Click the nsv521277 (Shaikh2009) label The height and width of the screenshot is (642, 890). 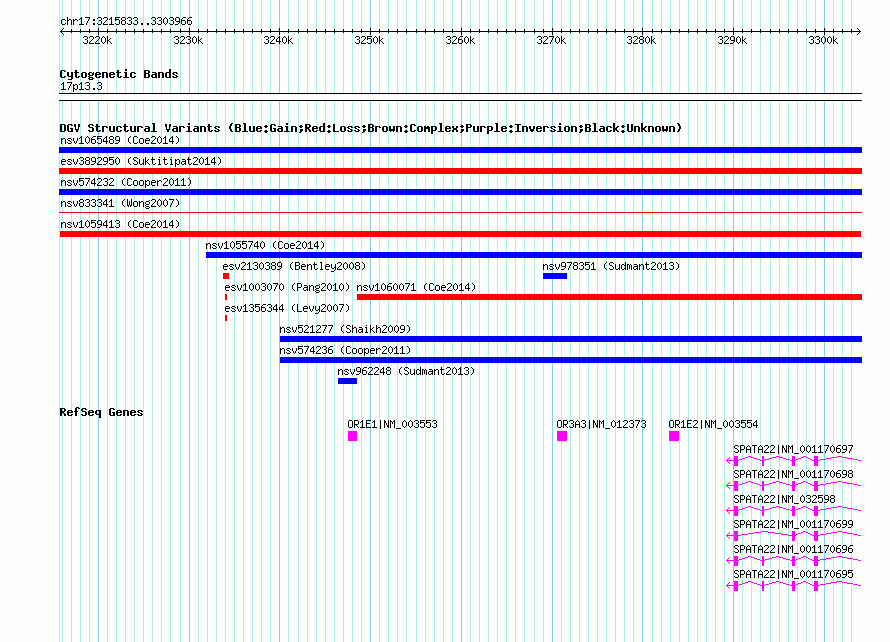[345, 329]
